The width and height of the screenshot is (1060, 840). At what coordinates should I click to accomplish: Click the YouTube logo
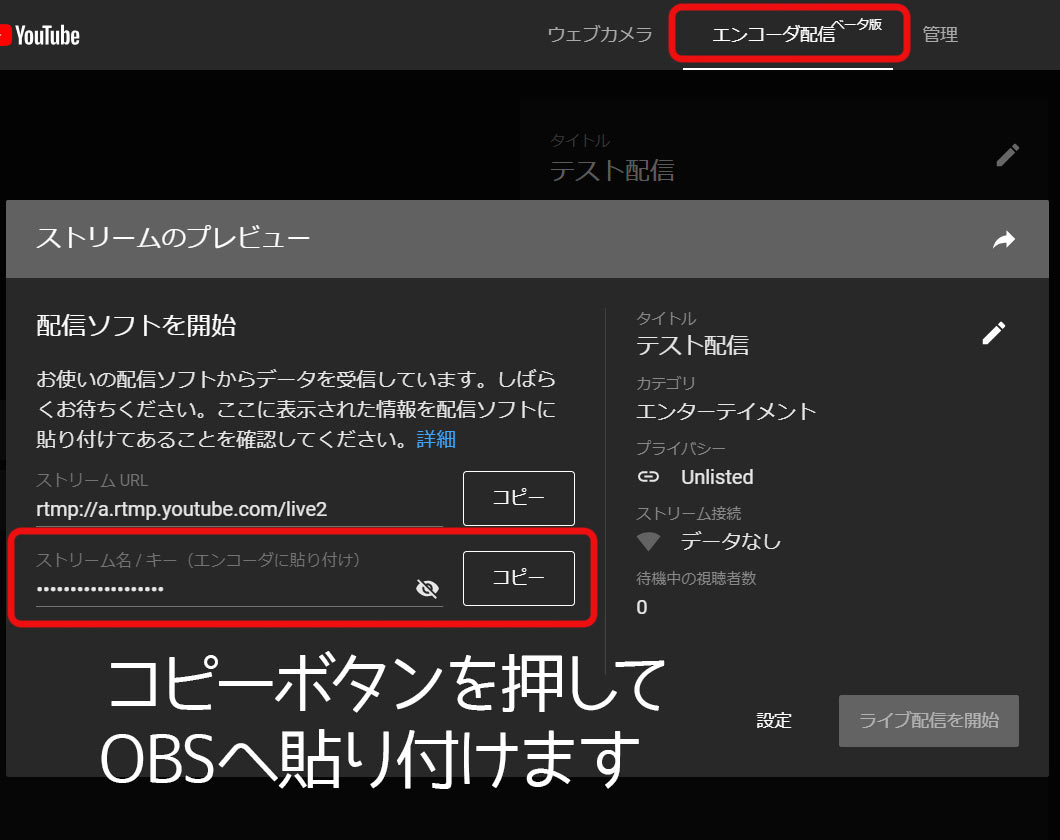tap(40, 35)
